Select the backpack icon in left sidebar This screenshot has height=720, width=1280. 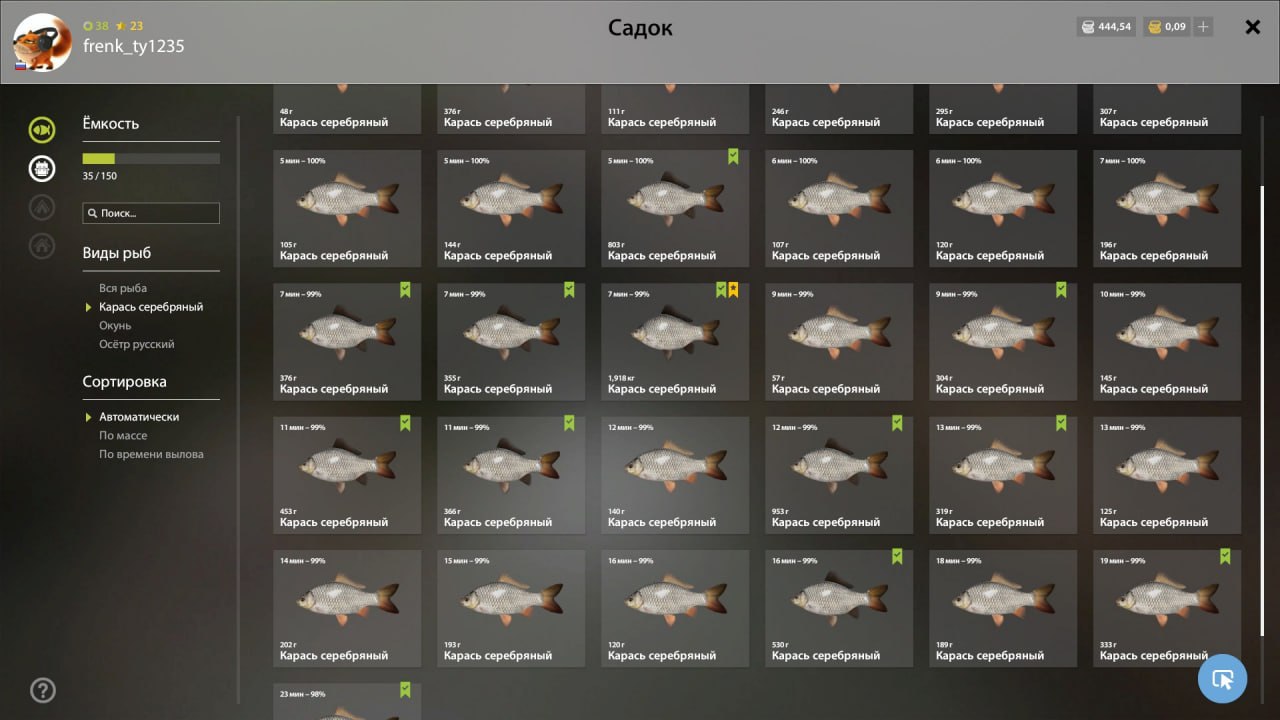42,168
